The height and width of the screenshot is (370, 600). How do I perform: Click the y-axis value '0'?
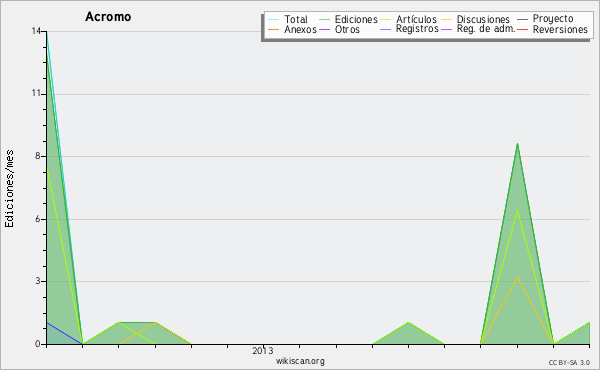pos(38,344)
